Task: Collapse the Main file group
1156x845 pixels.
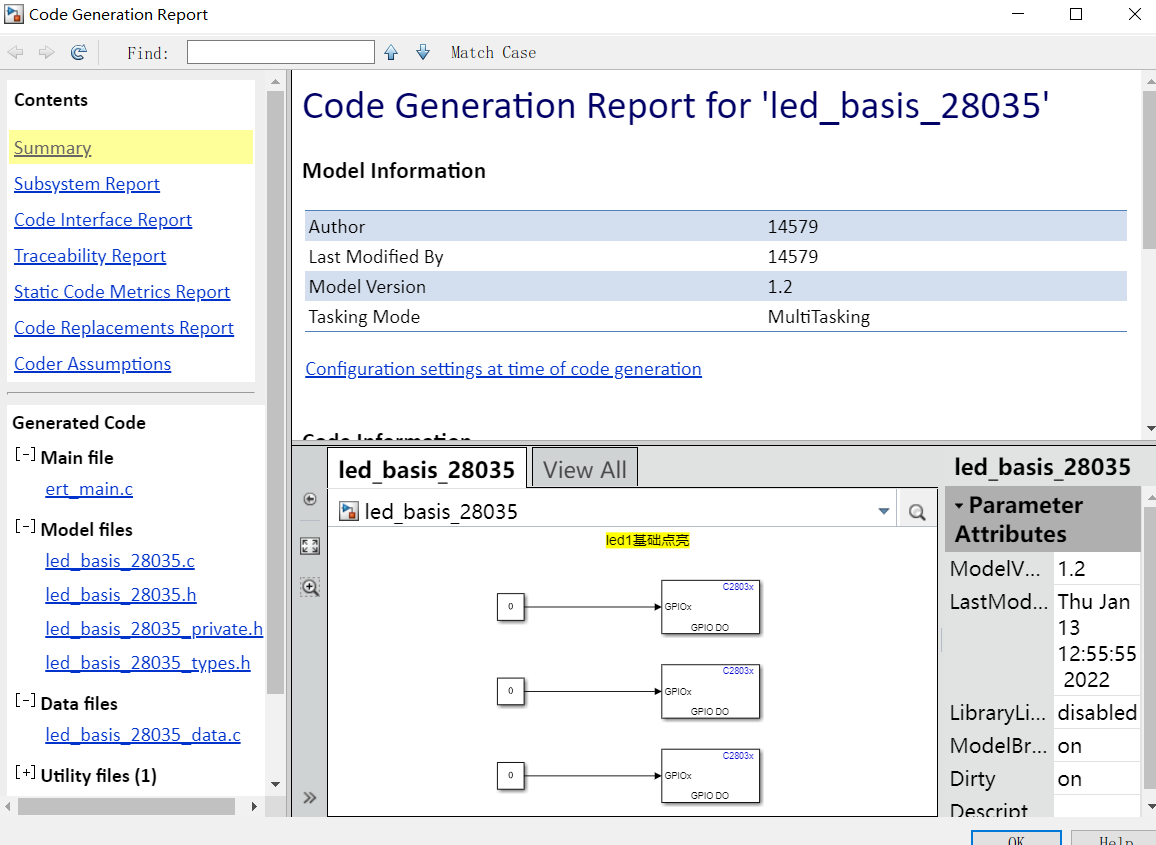Action: (x=24, y=455)
